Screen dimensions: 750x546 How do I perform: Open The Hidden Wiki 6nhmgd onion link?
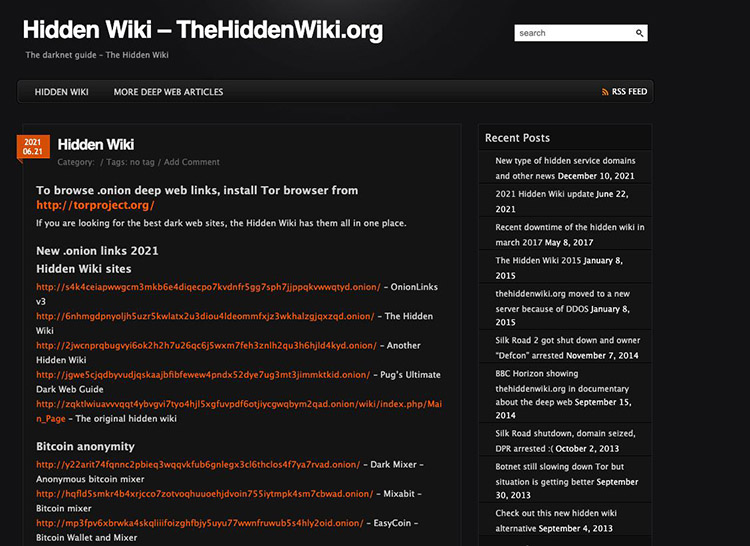click(205, 316)
